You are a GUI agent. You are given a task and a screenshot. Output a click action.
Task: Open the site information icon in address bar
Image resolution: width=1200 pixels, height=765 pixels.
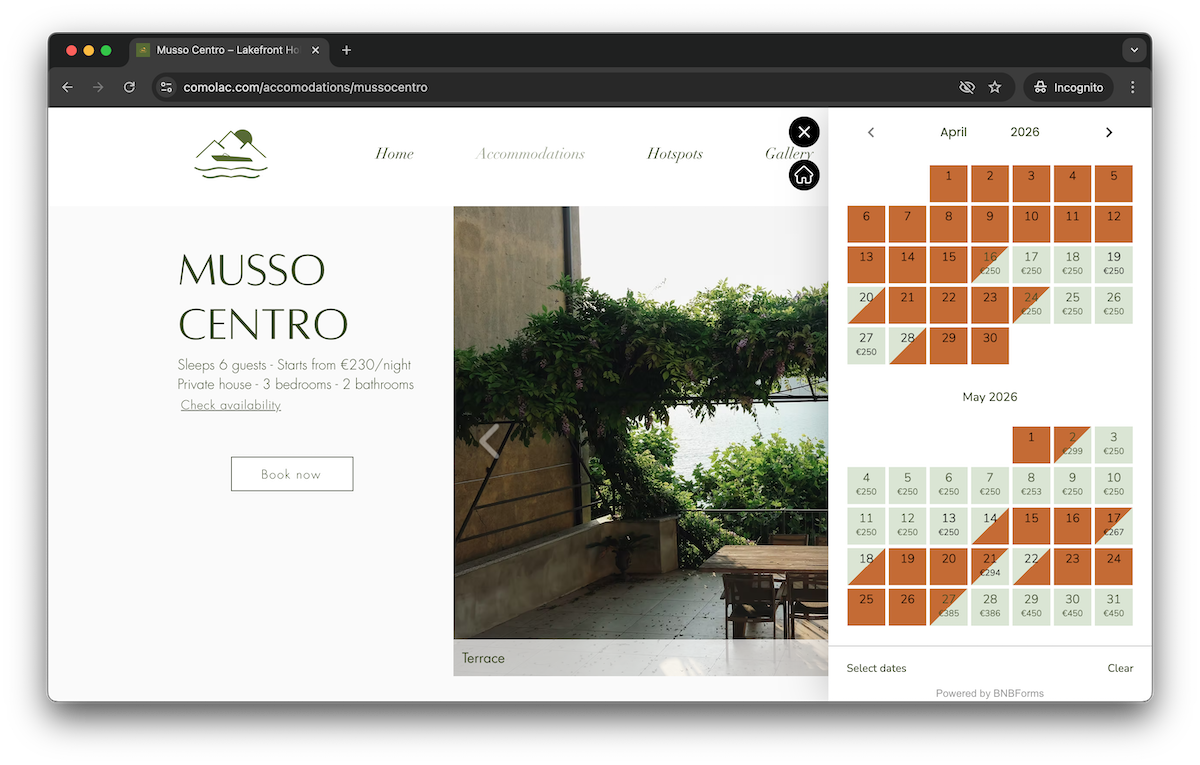tap(167, 88)
